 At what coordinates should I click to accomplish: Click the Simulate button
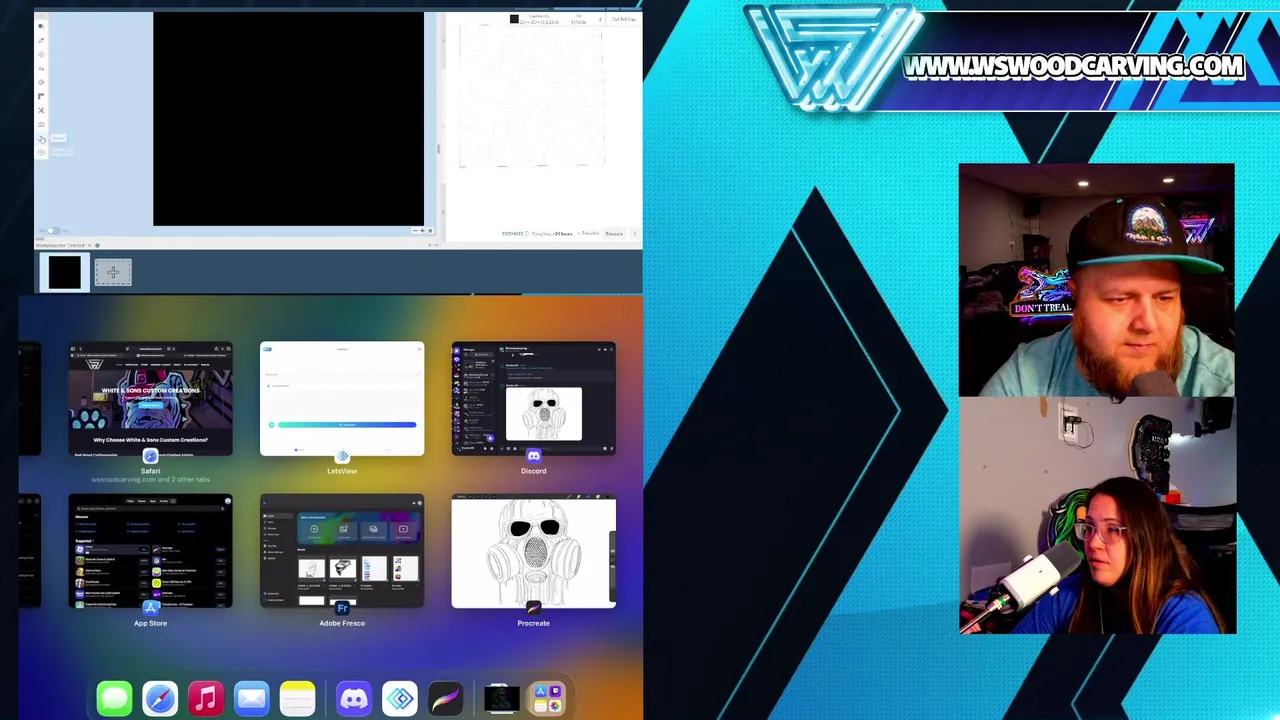614,234
